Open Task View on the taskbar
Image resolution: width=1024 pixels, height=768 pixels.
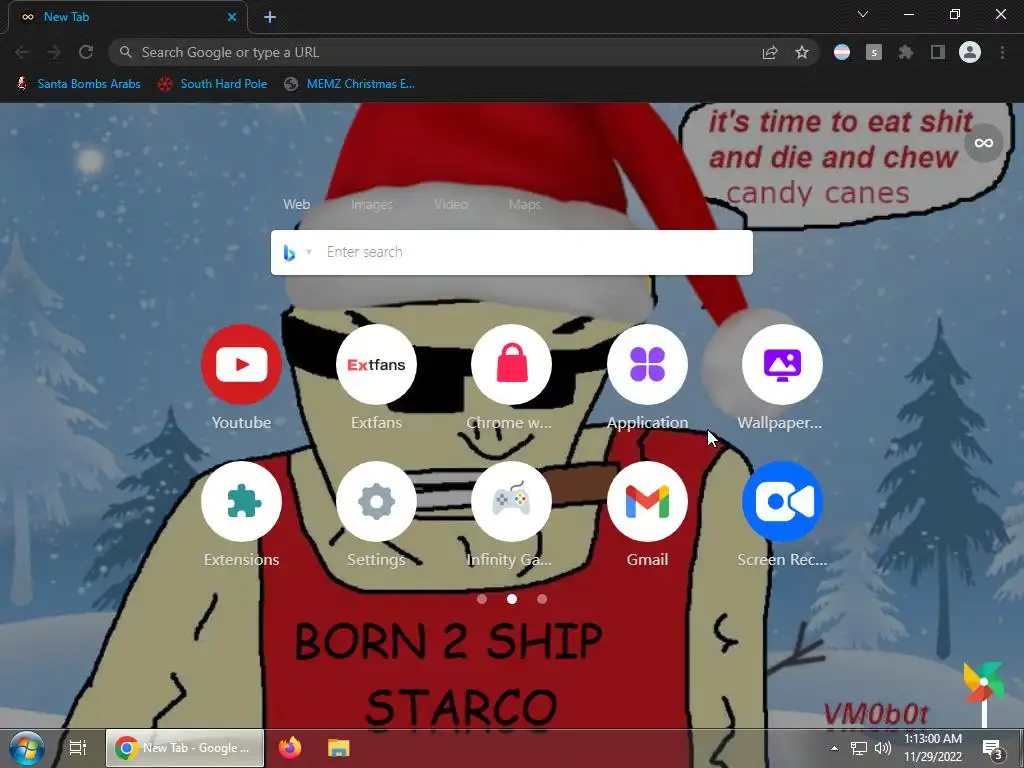tap(78, 748)
